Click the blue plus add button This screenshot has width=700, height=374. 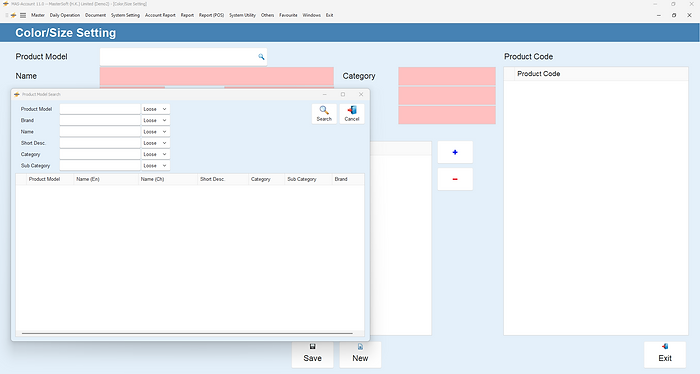coord(455,152)
